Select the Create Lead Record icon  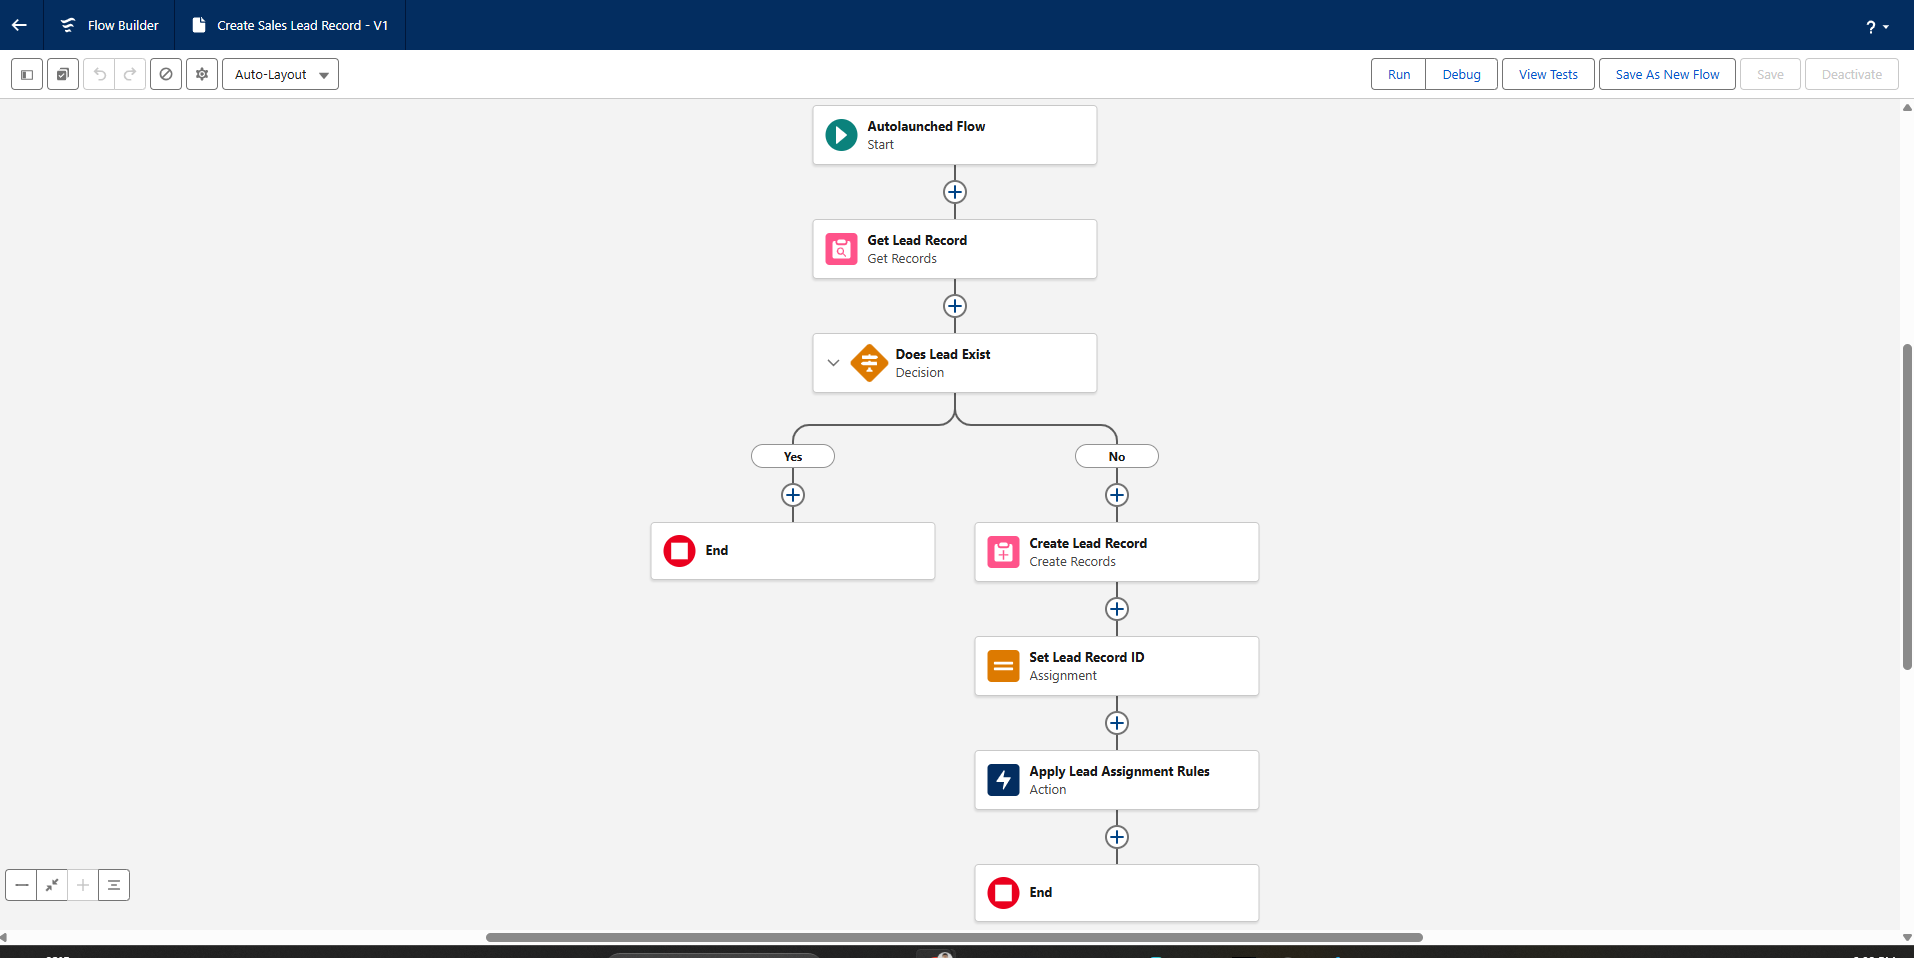click(x=1003, y=552)
